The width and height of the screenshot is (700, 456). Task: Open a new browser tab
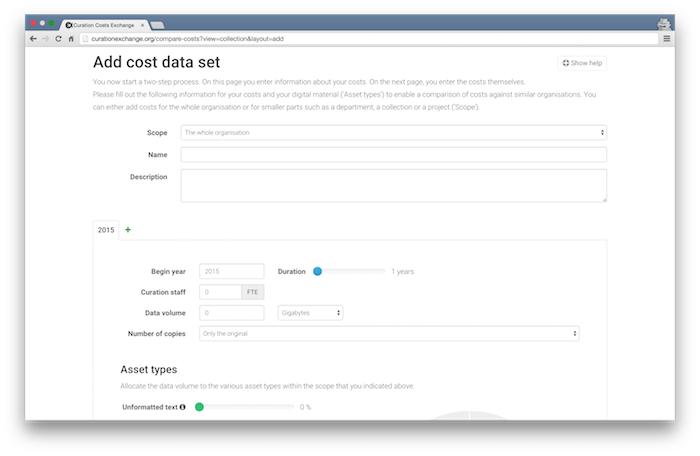[x=157, y=25]
